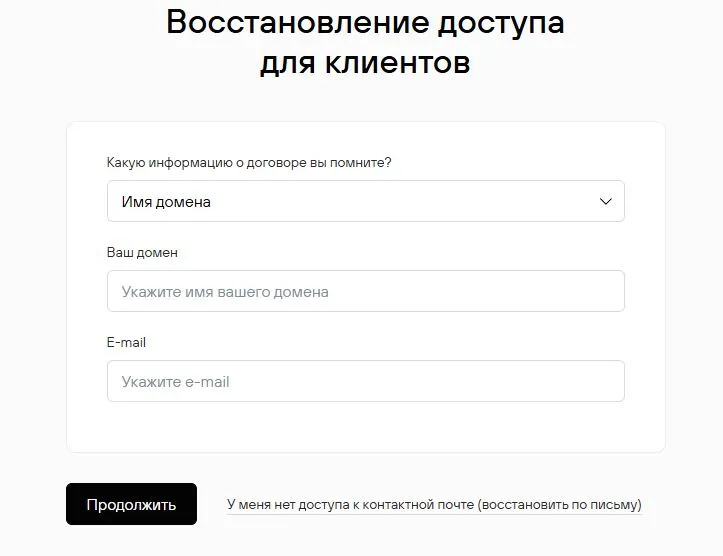Screen dimensions: 723x556
Task: Click the "Какую информацию о договоре вы помните?" label
Action: coord(249,162)
